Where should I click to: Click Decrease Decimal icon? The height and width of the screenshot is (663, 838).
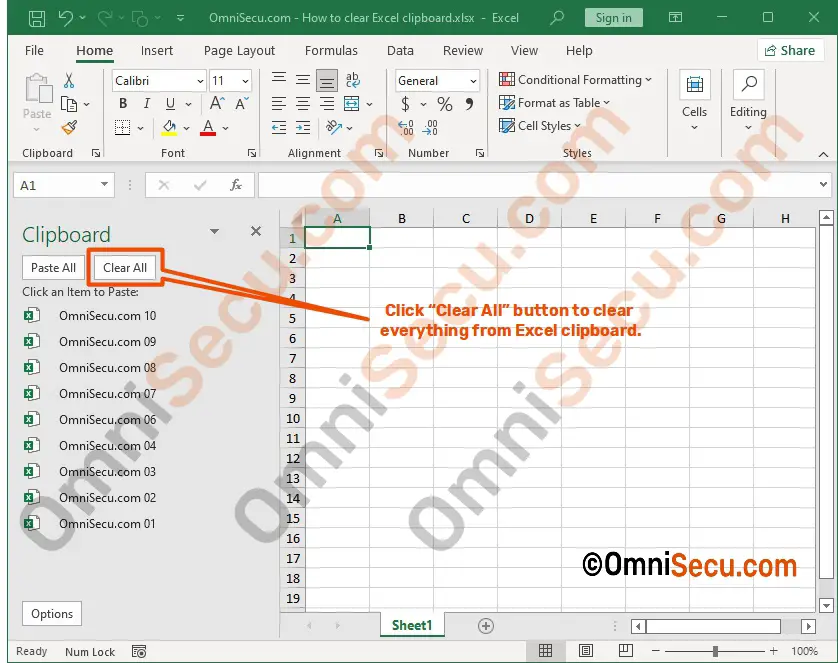430,128
